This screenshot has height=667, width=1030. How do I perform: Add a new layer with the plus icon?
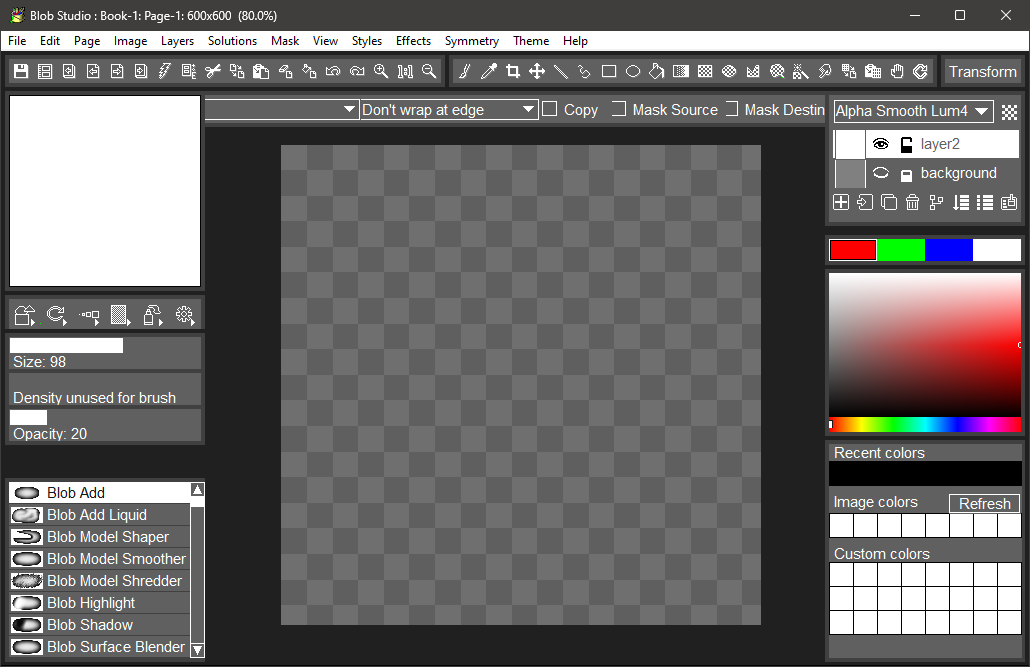841,202
